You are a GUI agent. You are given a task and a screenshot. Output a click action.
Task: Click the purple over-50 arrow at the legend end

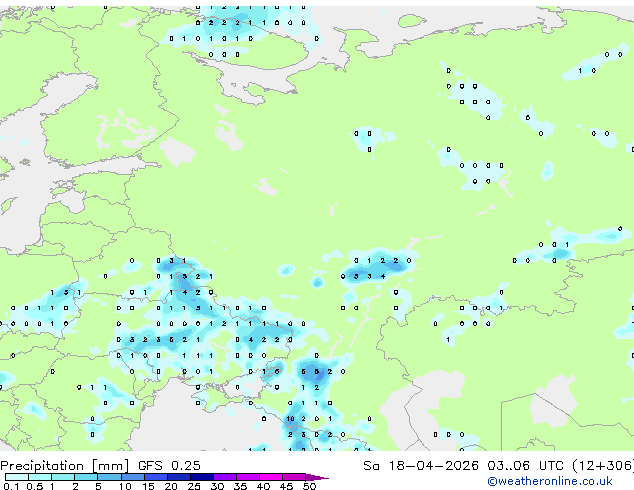click(x=317, y=477)
